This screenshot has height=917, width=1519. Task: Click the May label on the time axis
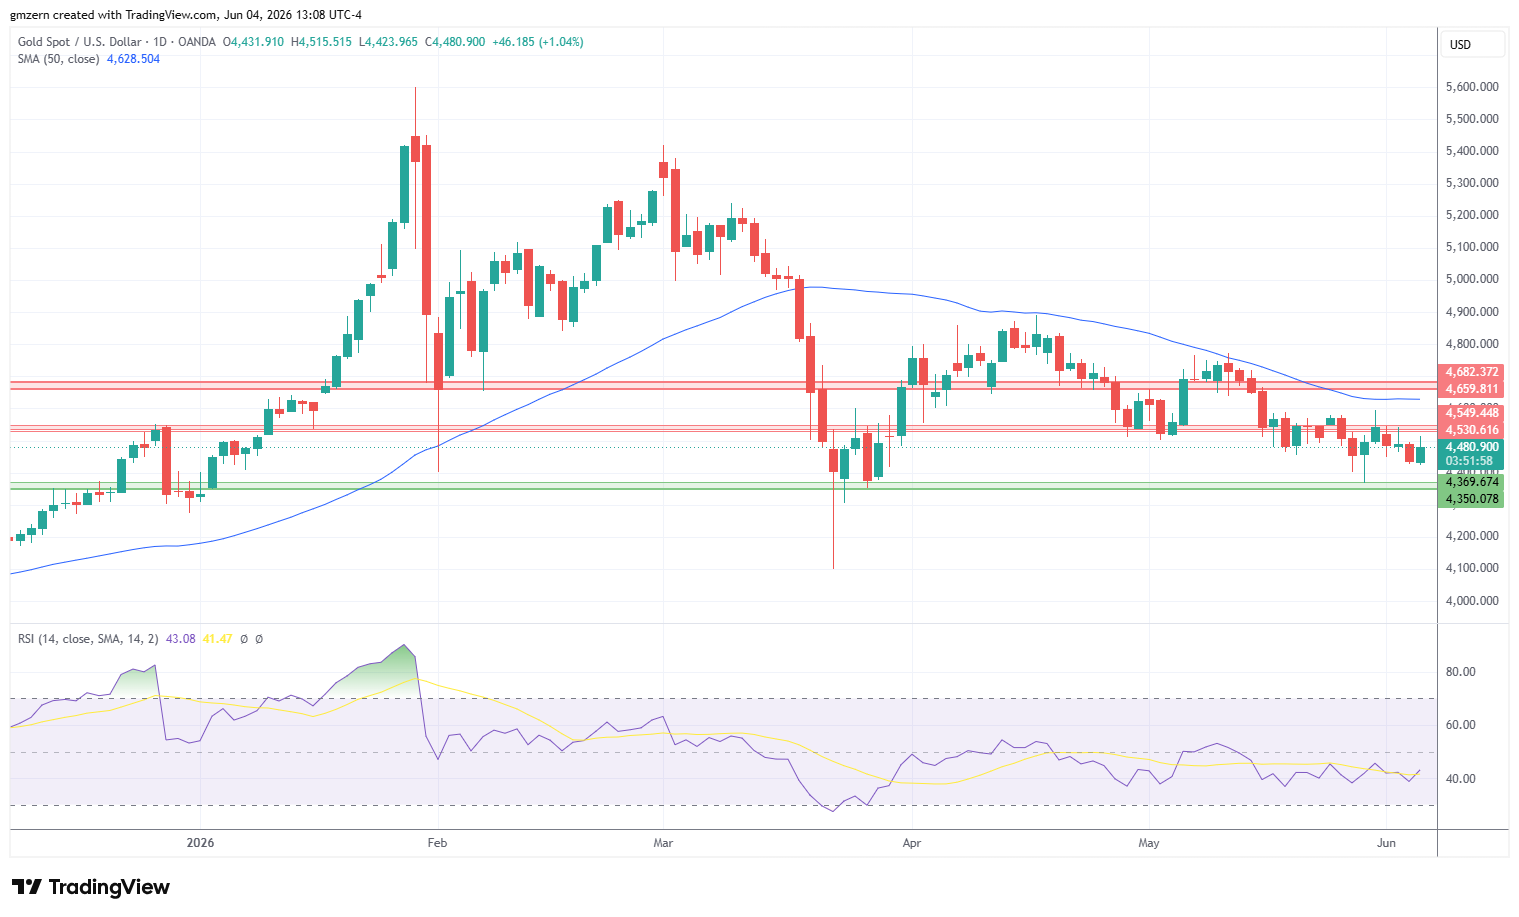(1149, 843)
